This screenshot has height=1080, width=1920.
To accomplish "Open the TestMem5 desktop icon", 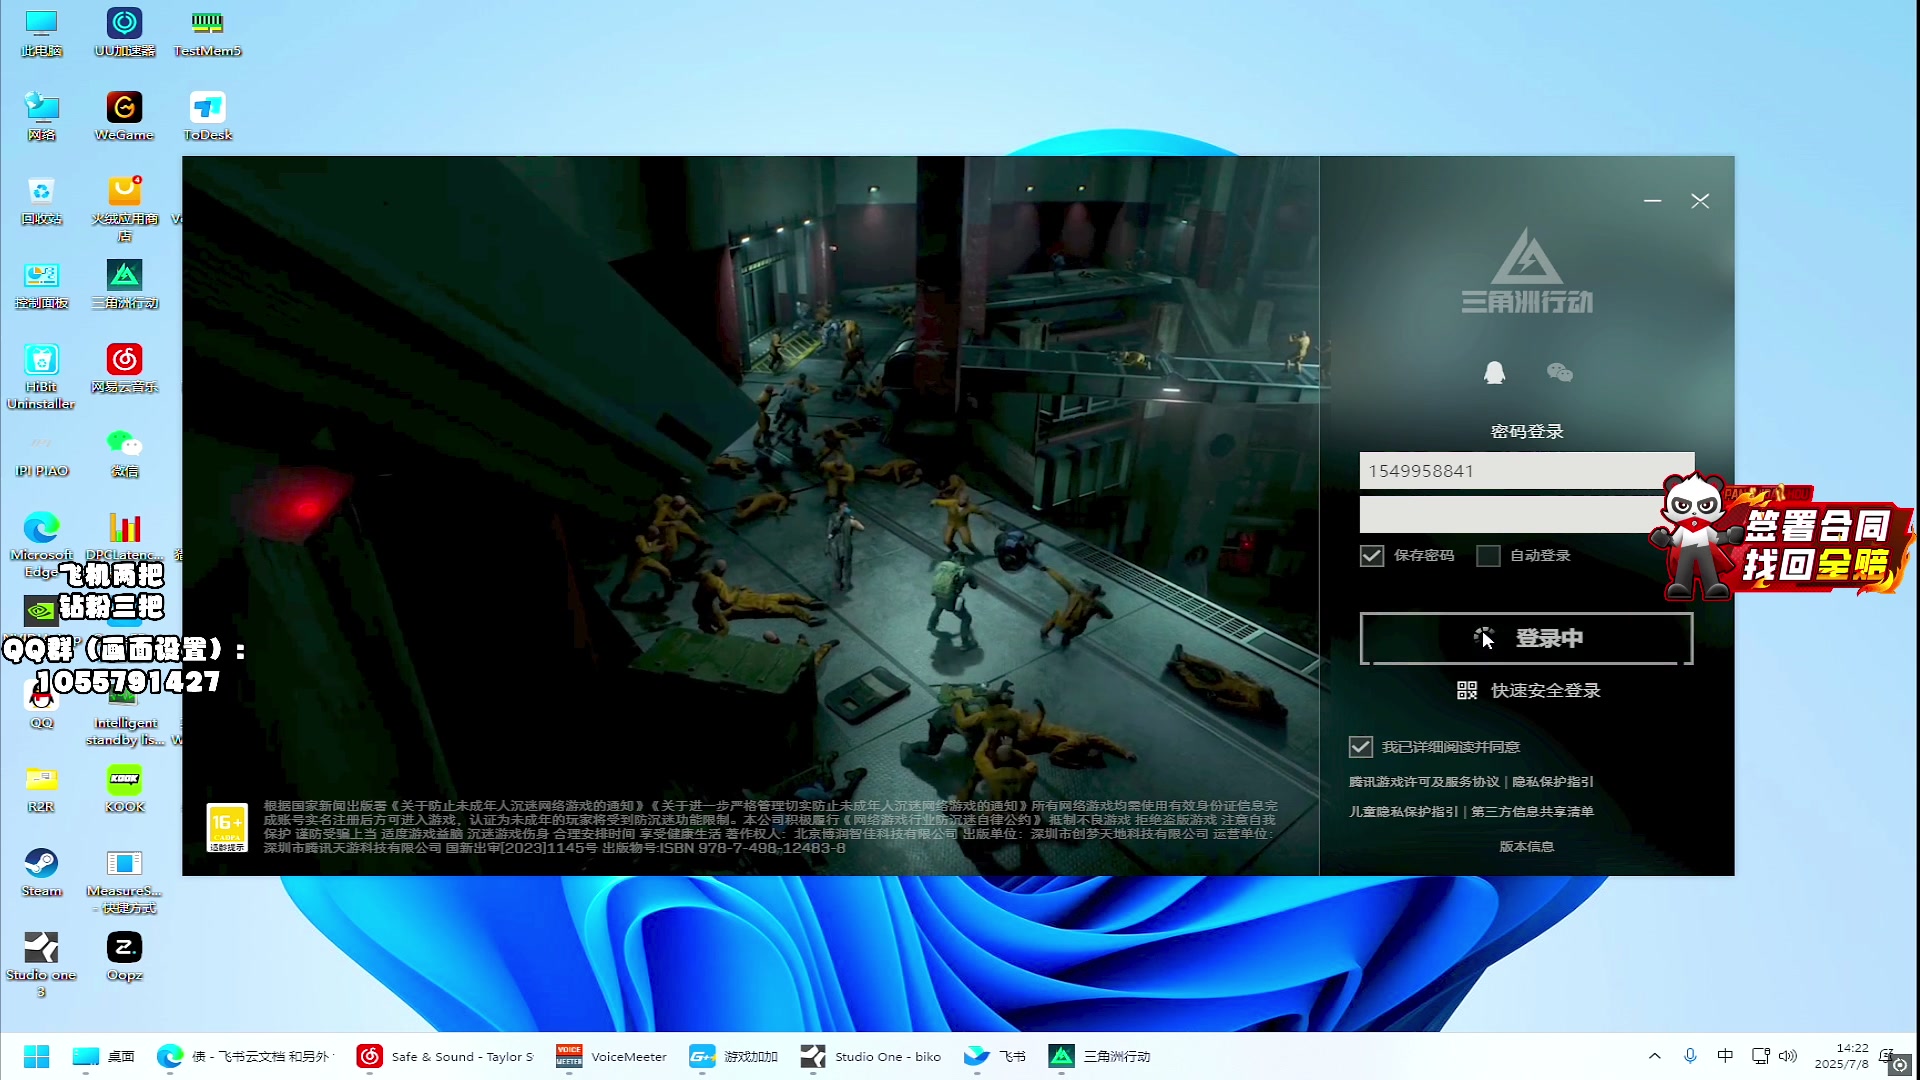I will (x=207, y=32).
